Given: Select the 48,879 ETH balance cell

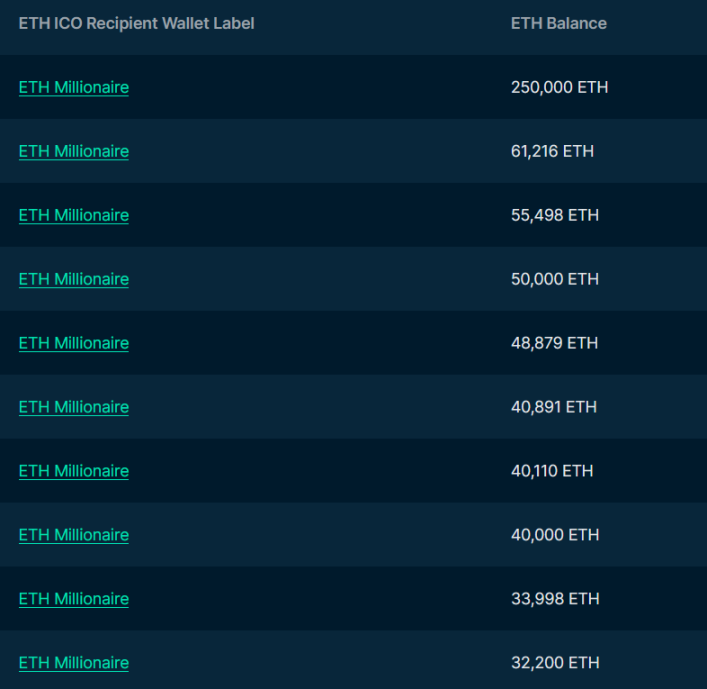Looking at the screenshot, I should (554, 343).
